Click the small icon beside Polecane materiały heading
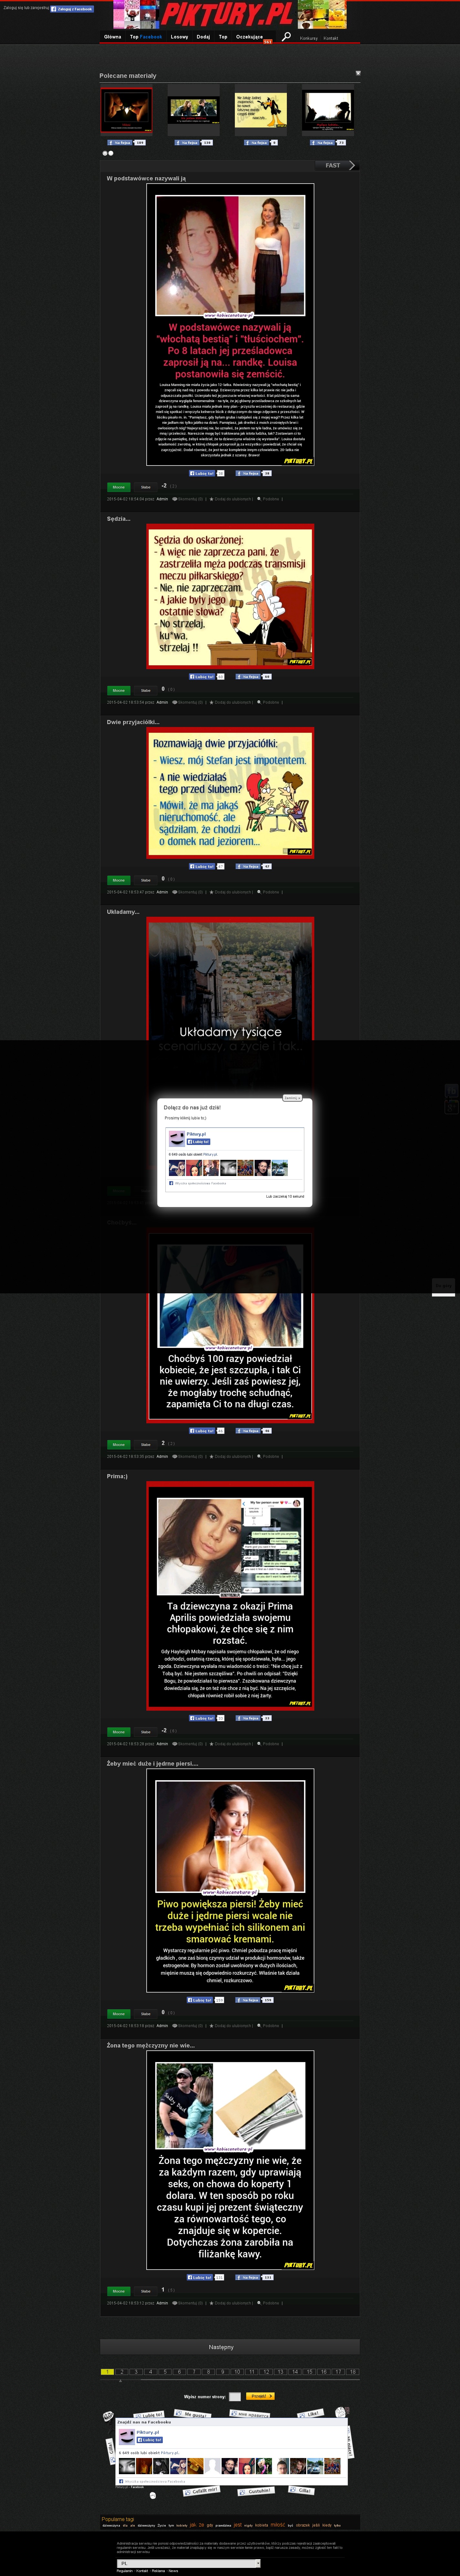 (x=358, y=73)
